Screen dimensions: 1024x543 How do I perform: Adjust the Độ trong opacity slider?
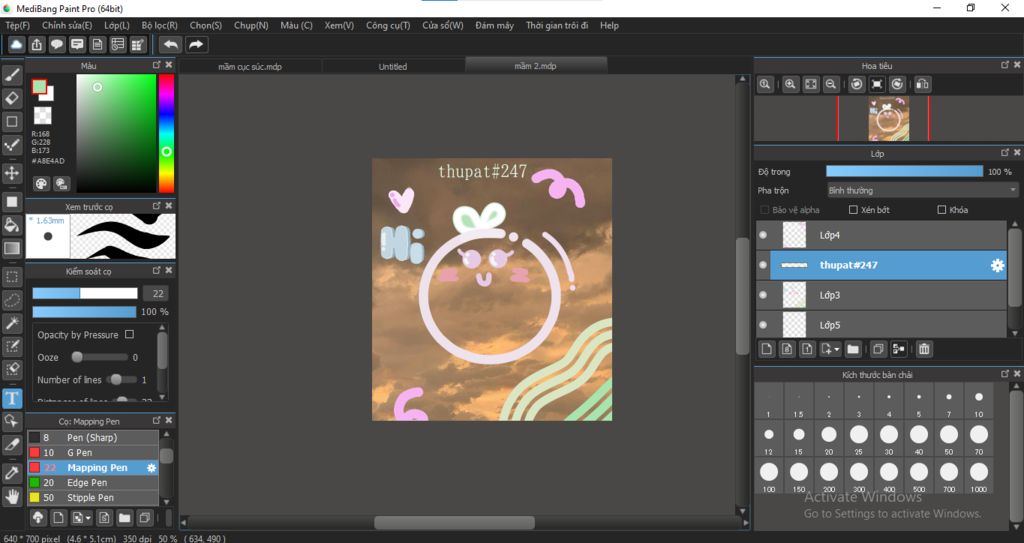click(904, 171)
